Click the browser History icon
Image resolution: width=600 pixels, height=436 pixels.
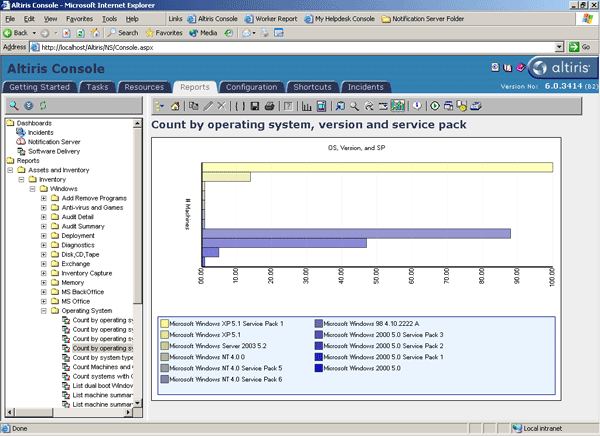[228, 33]
